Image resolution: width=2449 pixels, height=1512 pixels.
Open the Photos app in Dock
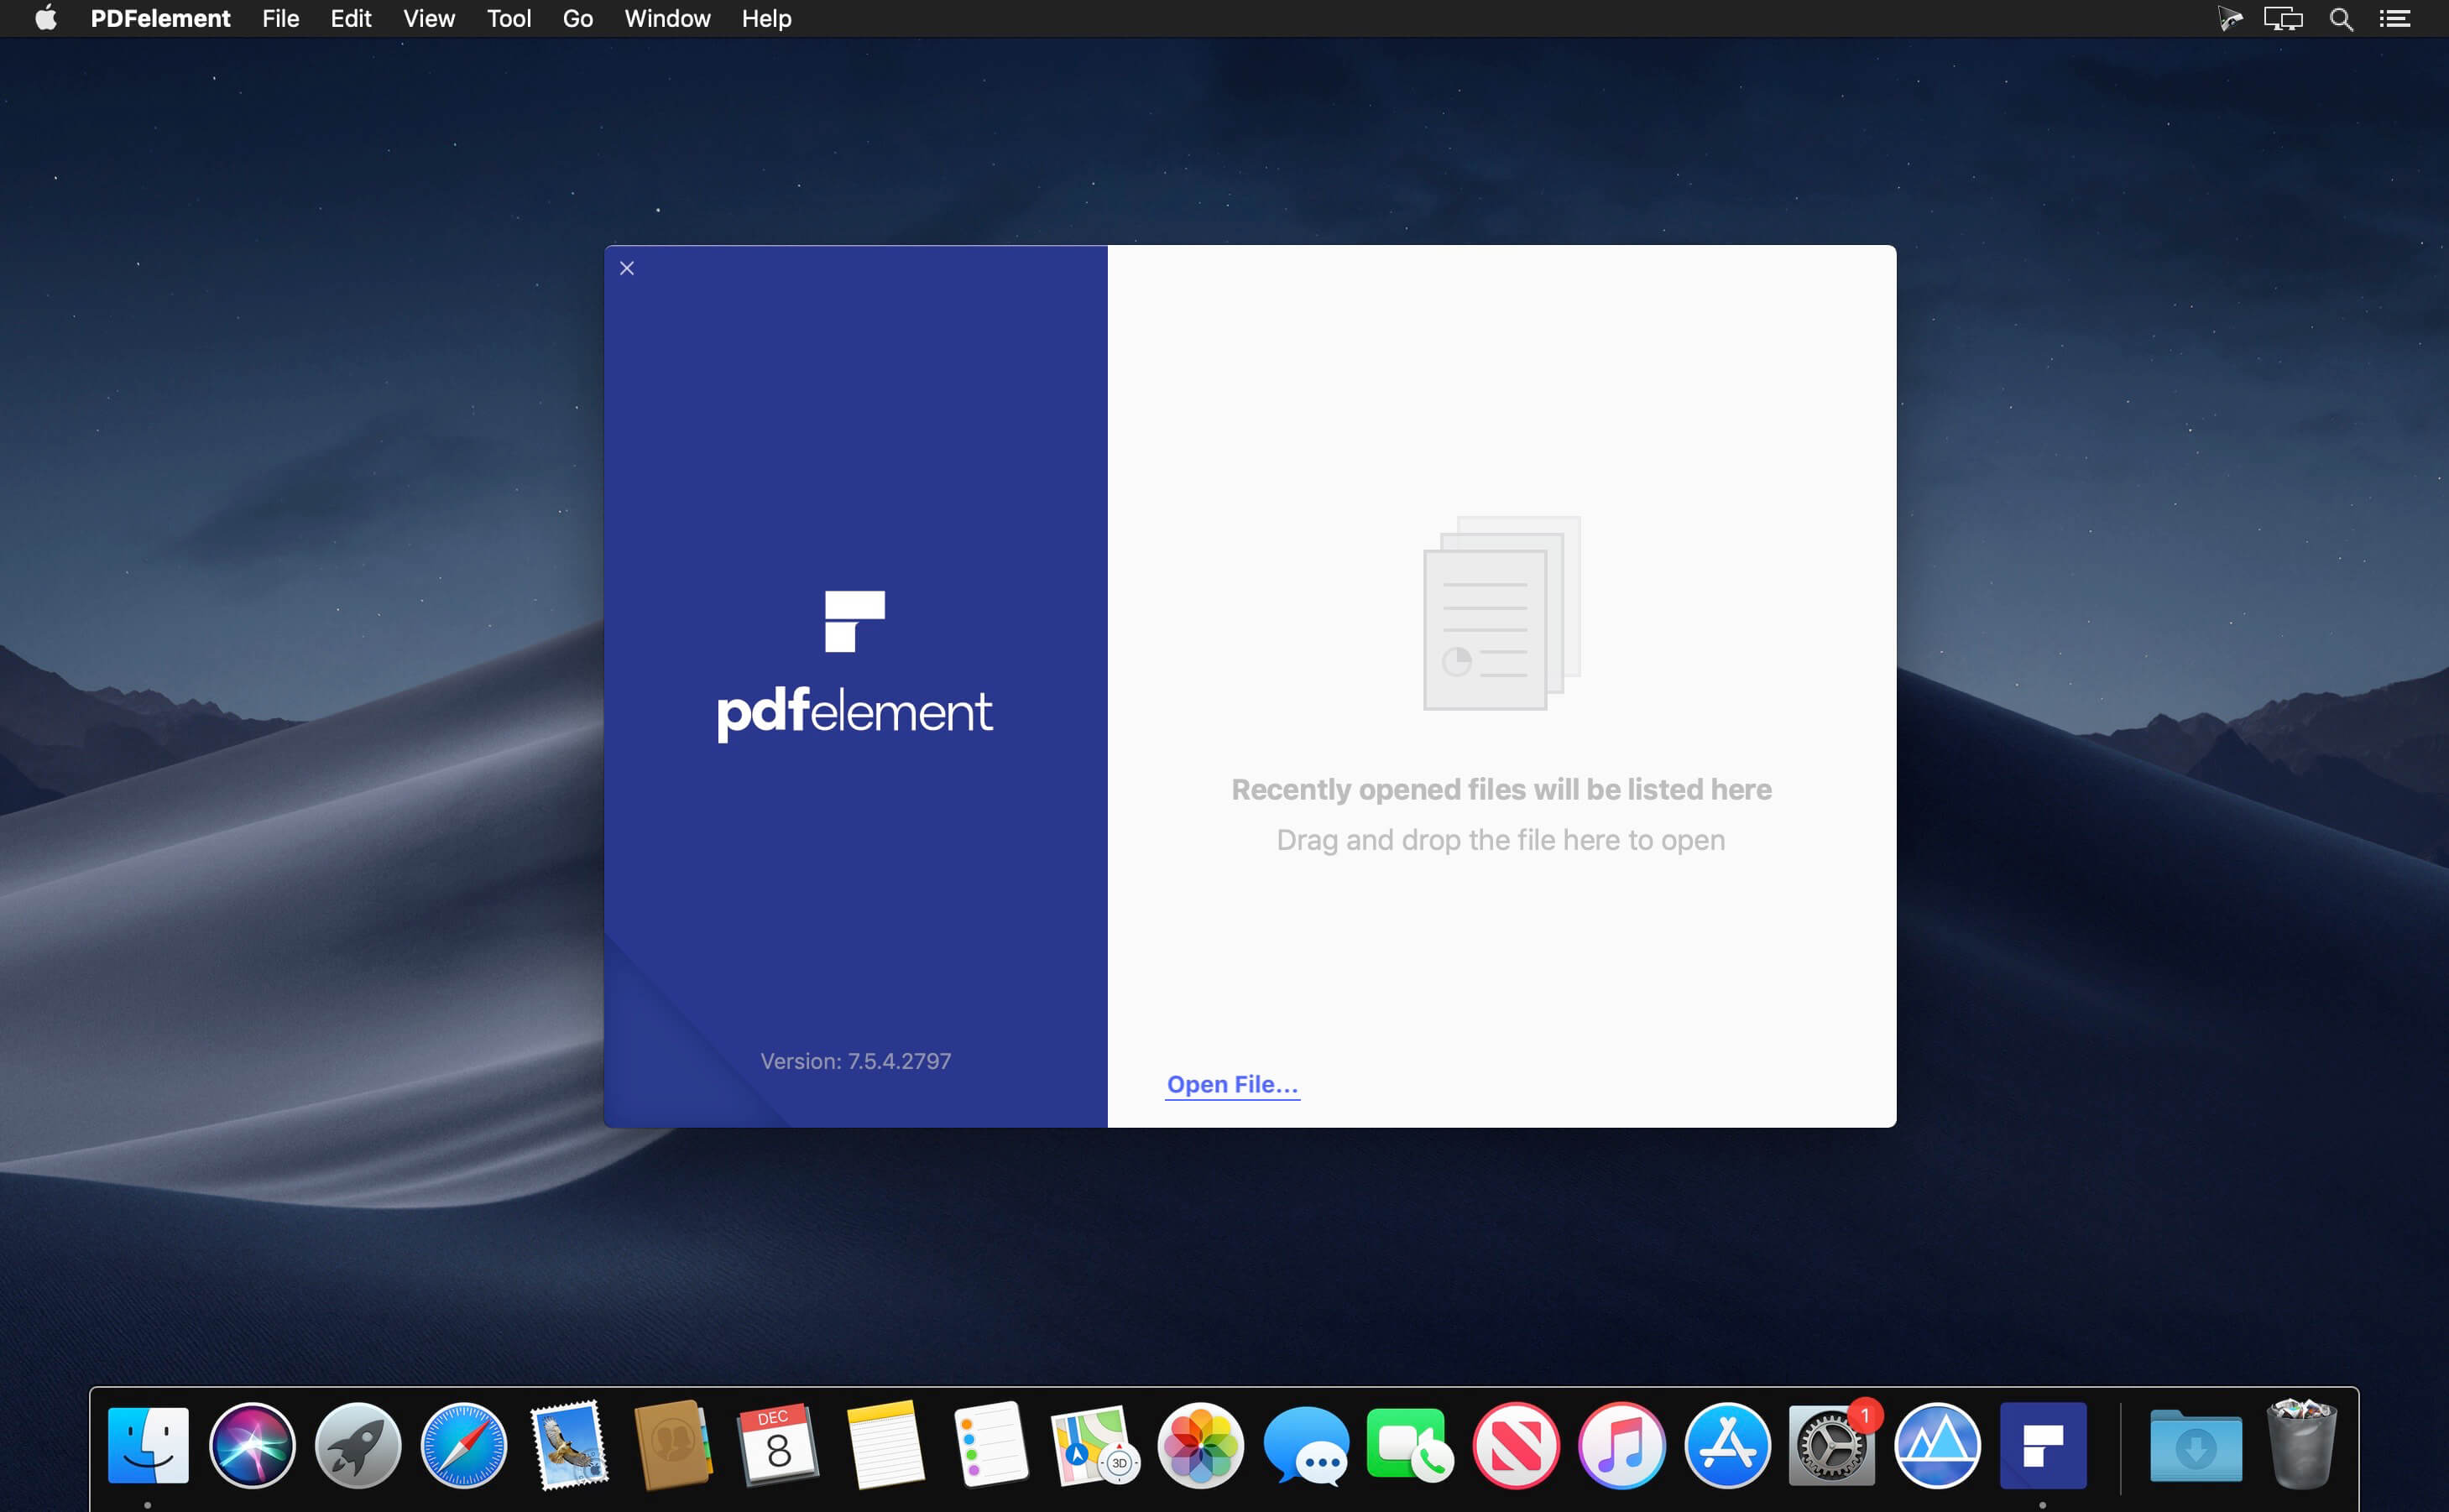click(1200, 1445)
